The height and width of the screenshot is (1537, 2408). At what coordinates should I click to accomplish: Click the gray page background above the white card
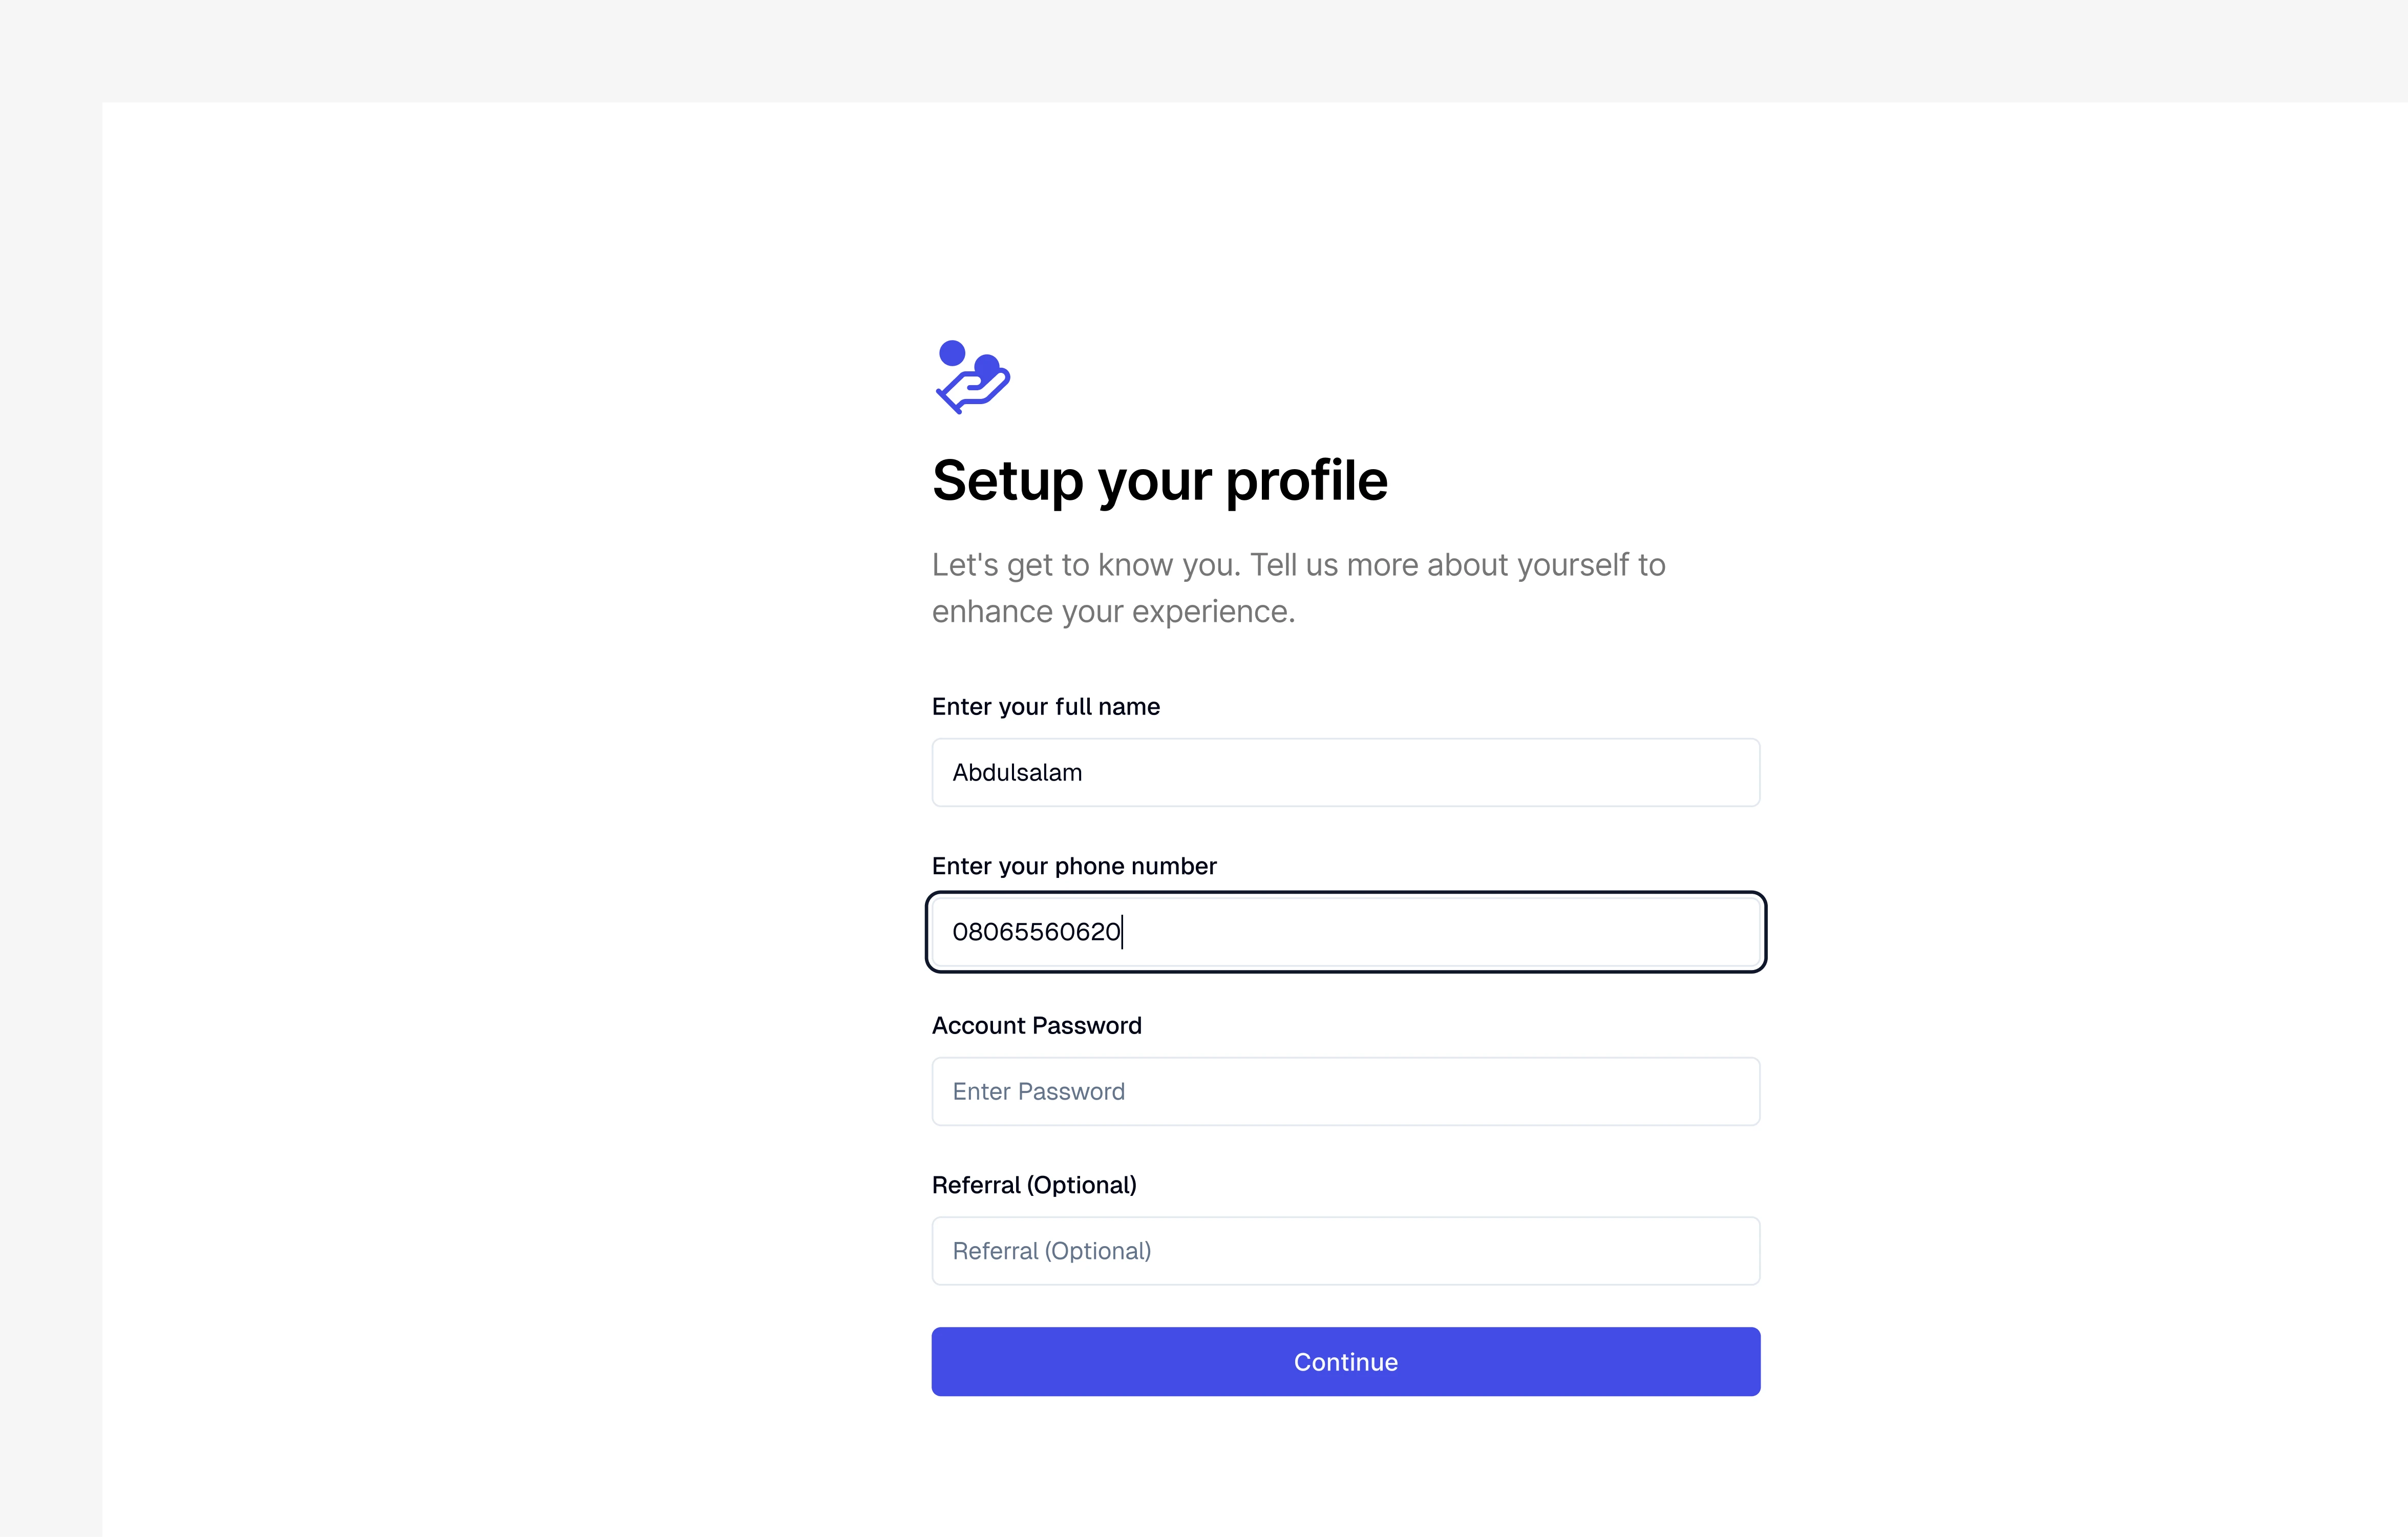pyautogui.click(x=1200, y=50)
